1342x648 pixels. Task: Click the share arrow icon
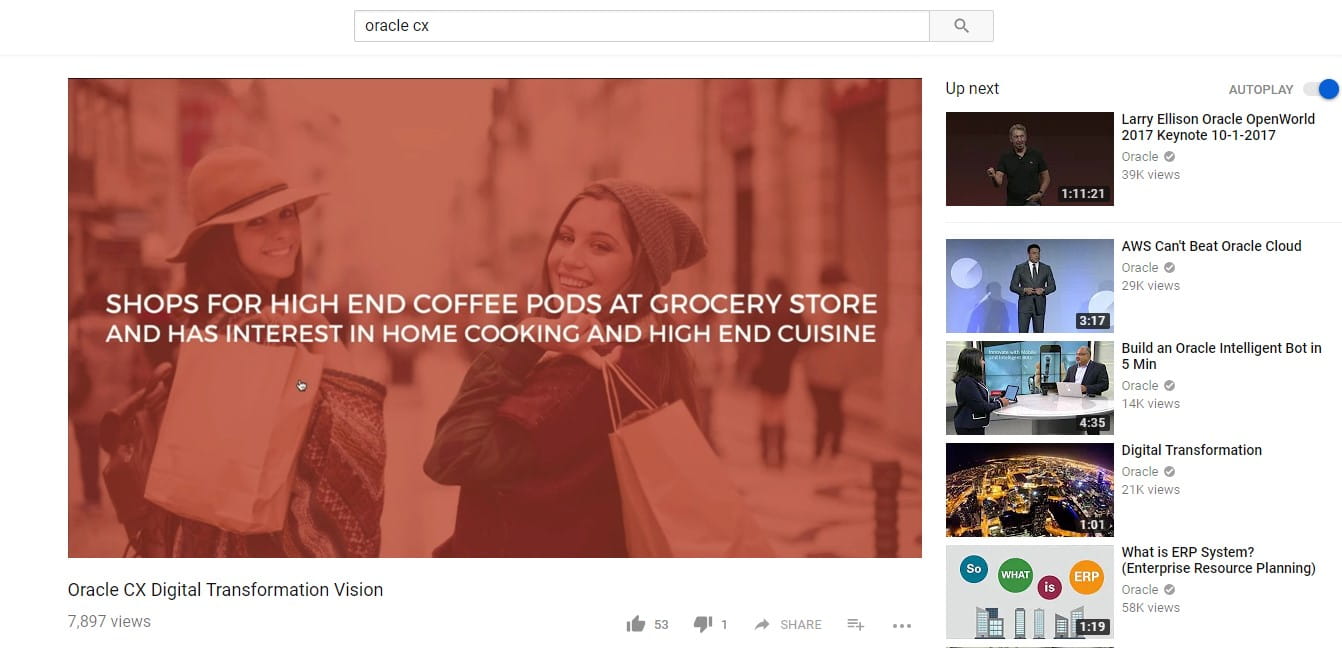[x=762, y=624]
